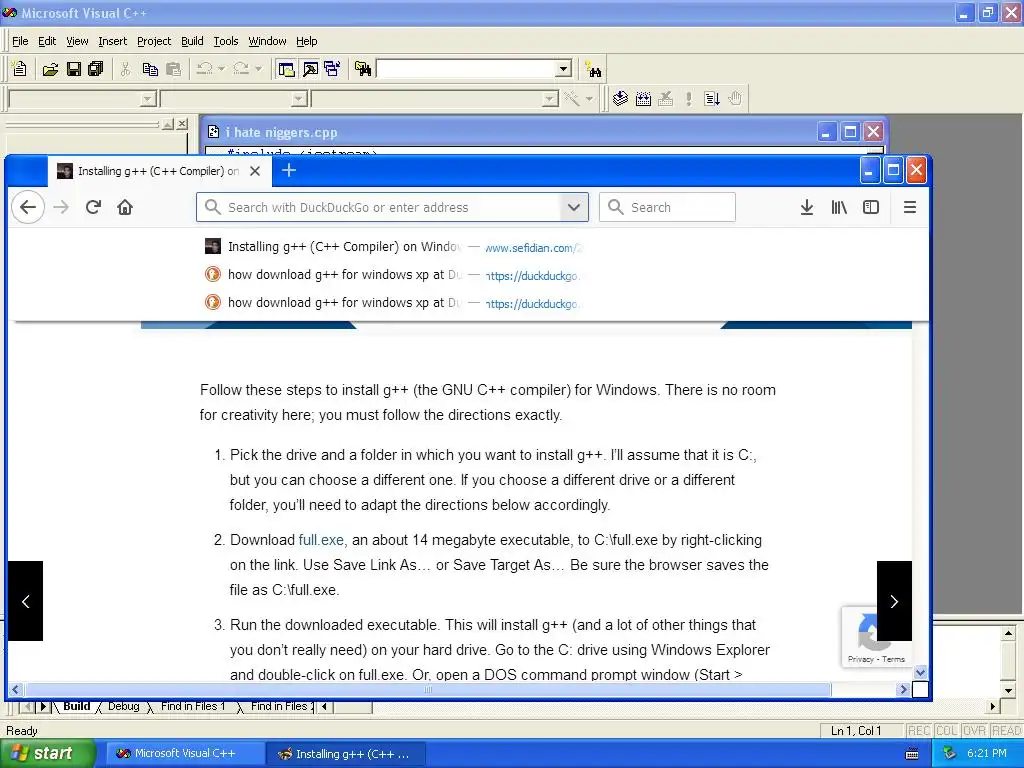Switch to the Debug output tab
Image resolution: width=1024 pixels, height=768 pixels.
[123, 706]
